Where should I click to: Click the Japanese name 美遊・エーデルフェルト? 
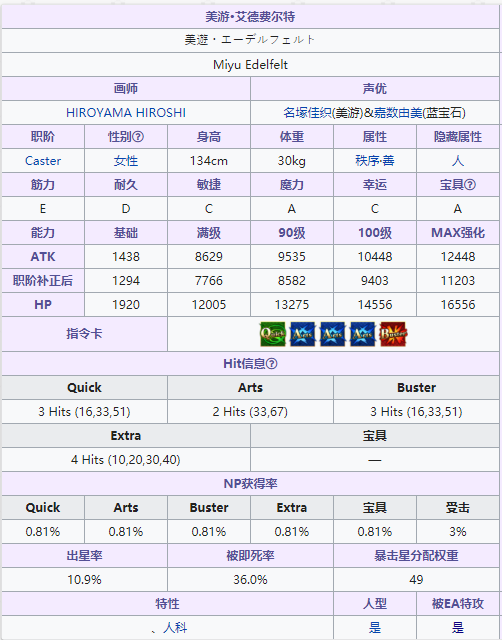250,40
